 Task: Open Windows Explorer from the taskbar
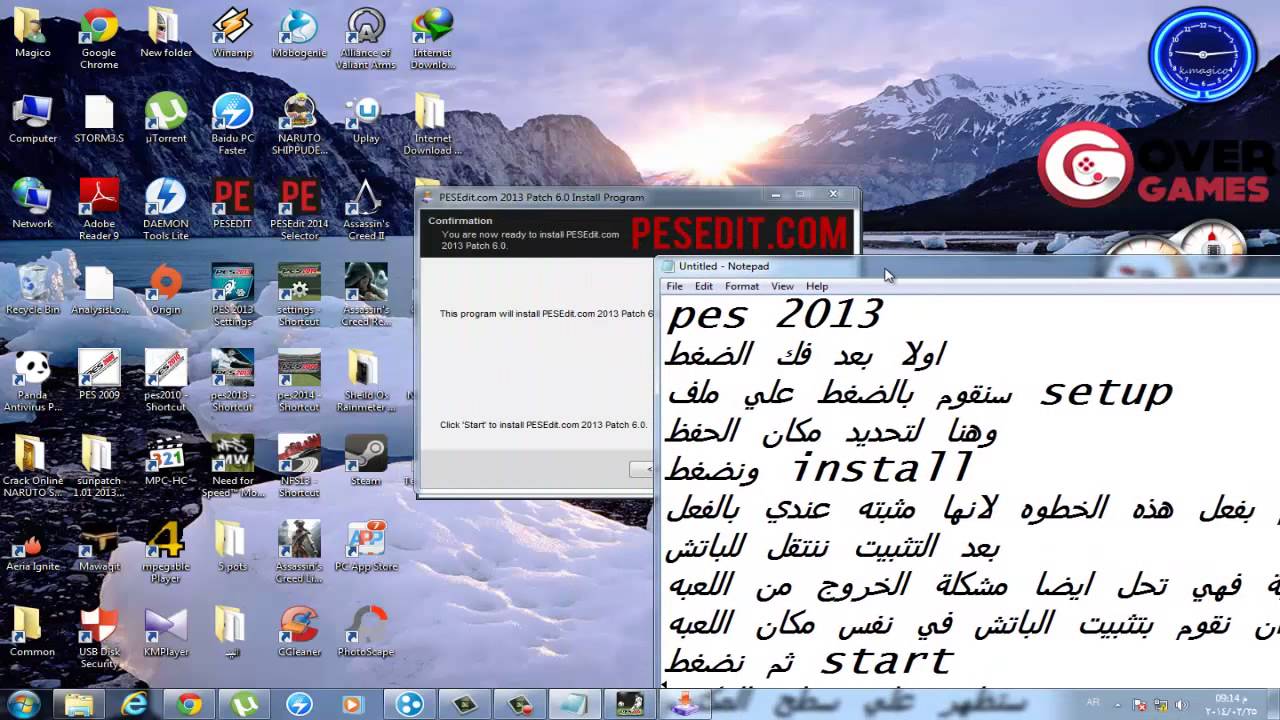[78, 704]
